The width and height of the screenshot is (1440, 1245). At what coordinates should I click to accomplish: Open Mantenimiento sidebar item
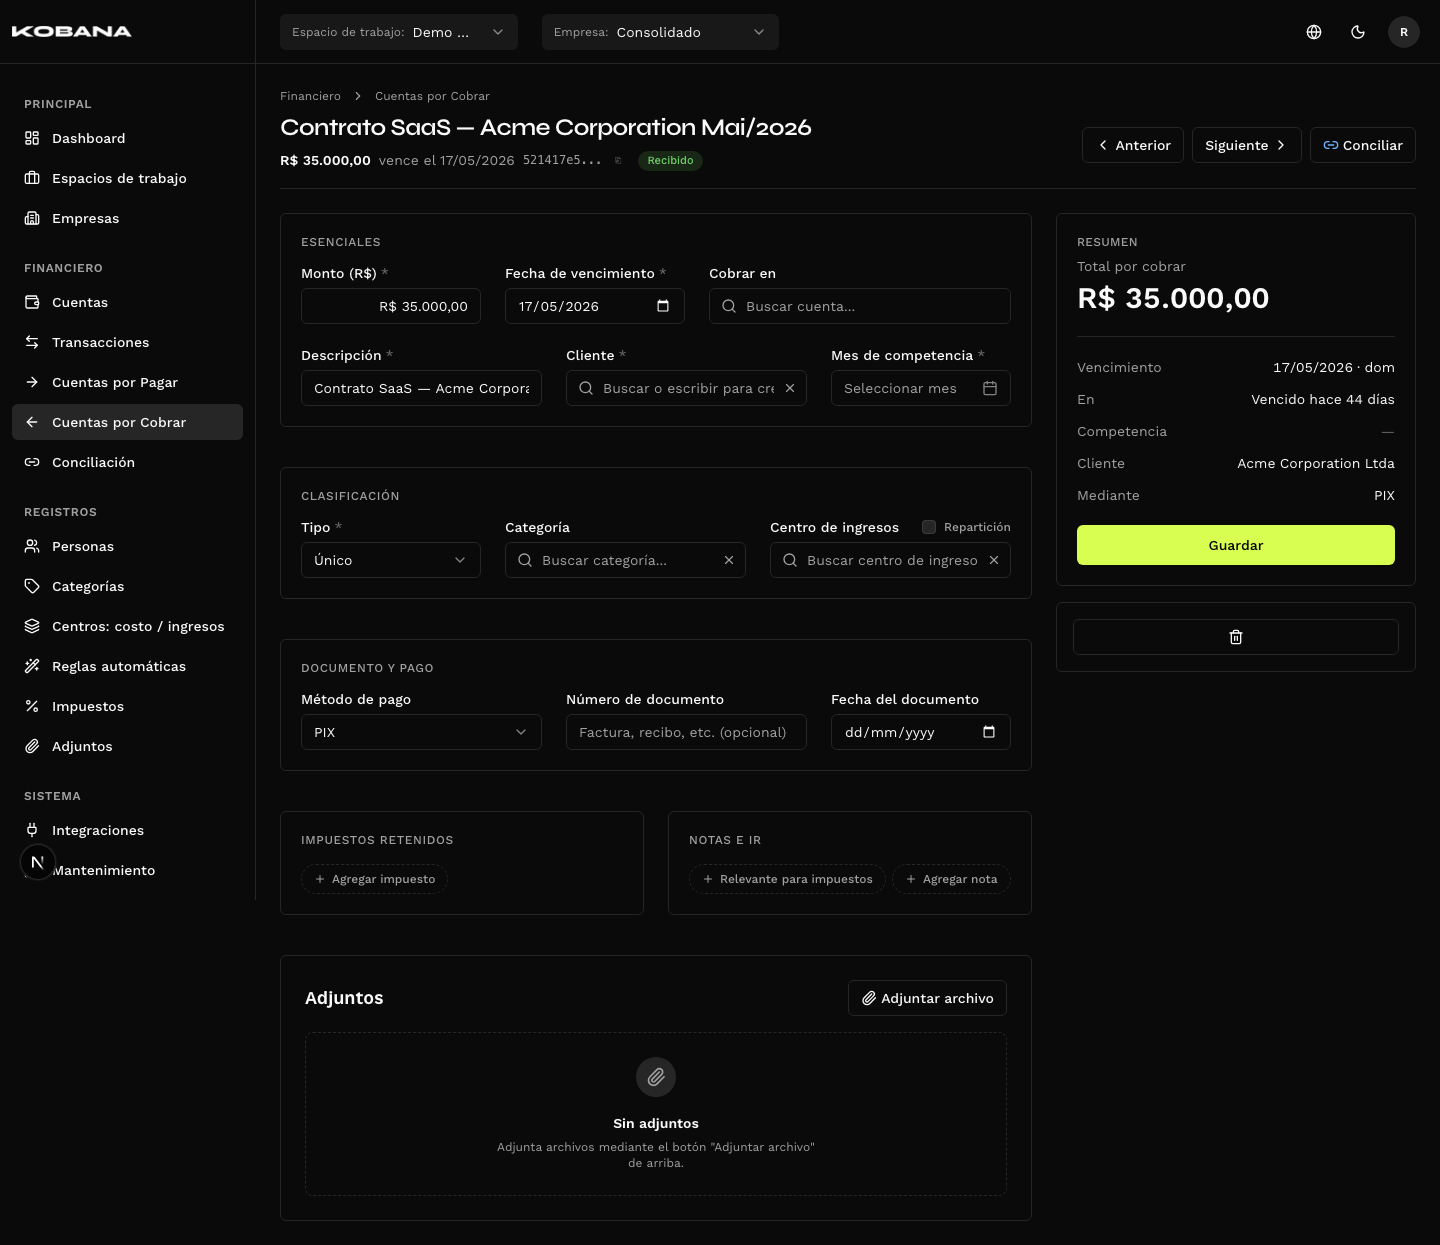coord(127,870)
